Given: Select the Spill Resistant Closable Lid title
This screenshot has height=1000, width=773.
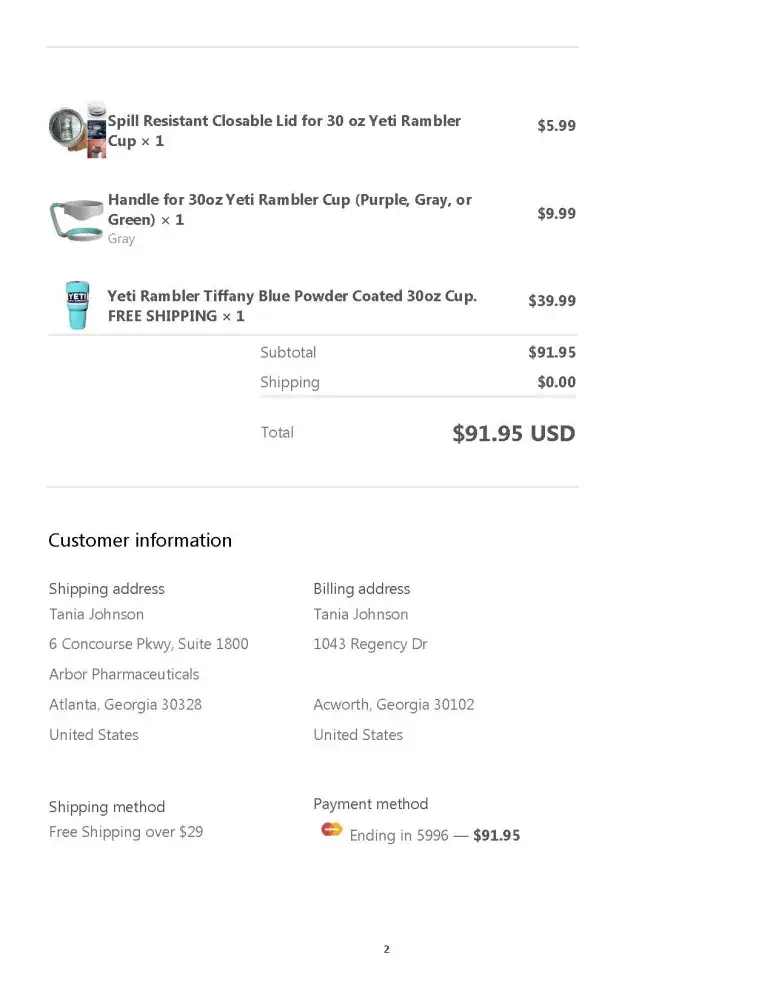Looking at the screenshot, I should (284, 131).
